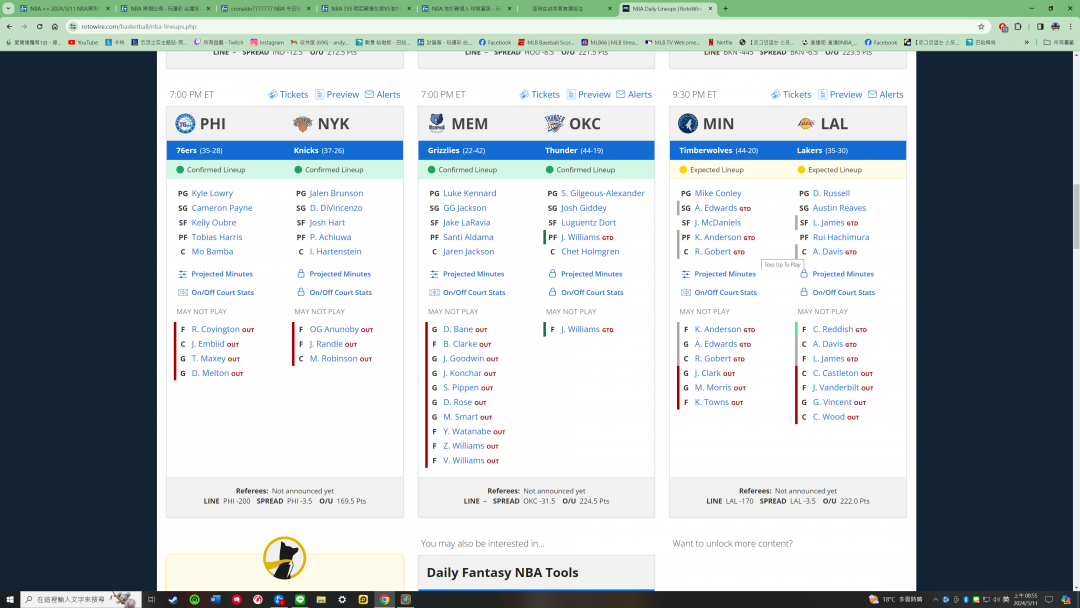Image resolution: width=1080 pixels, height=608 pixels.
Task: Expand the bookmarks bar overflow chevron
Action: pos(1026,42)
